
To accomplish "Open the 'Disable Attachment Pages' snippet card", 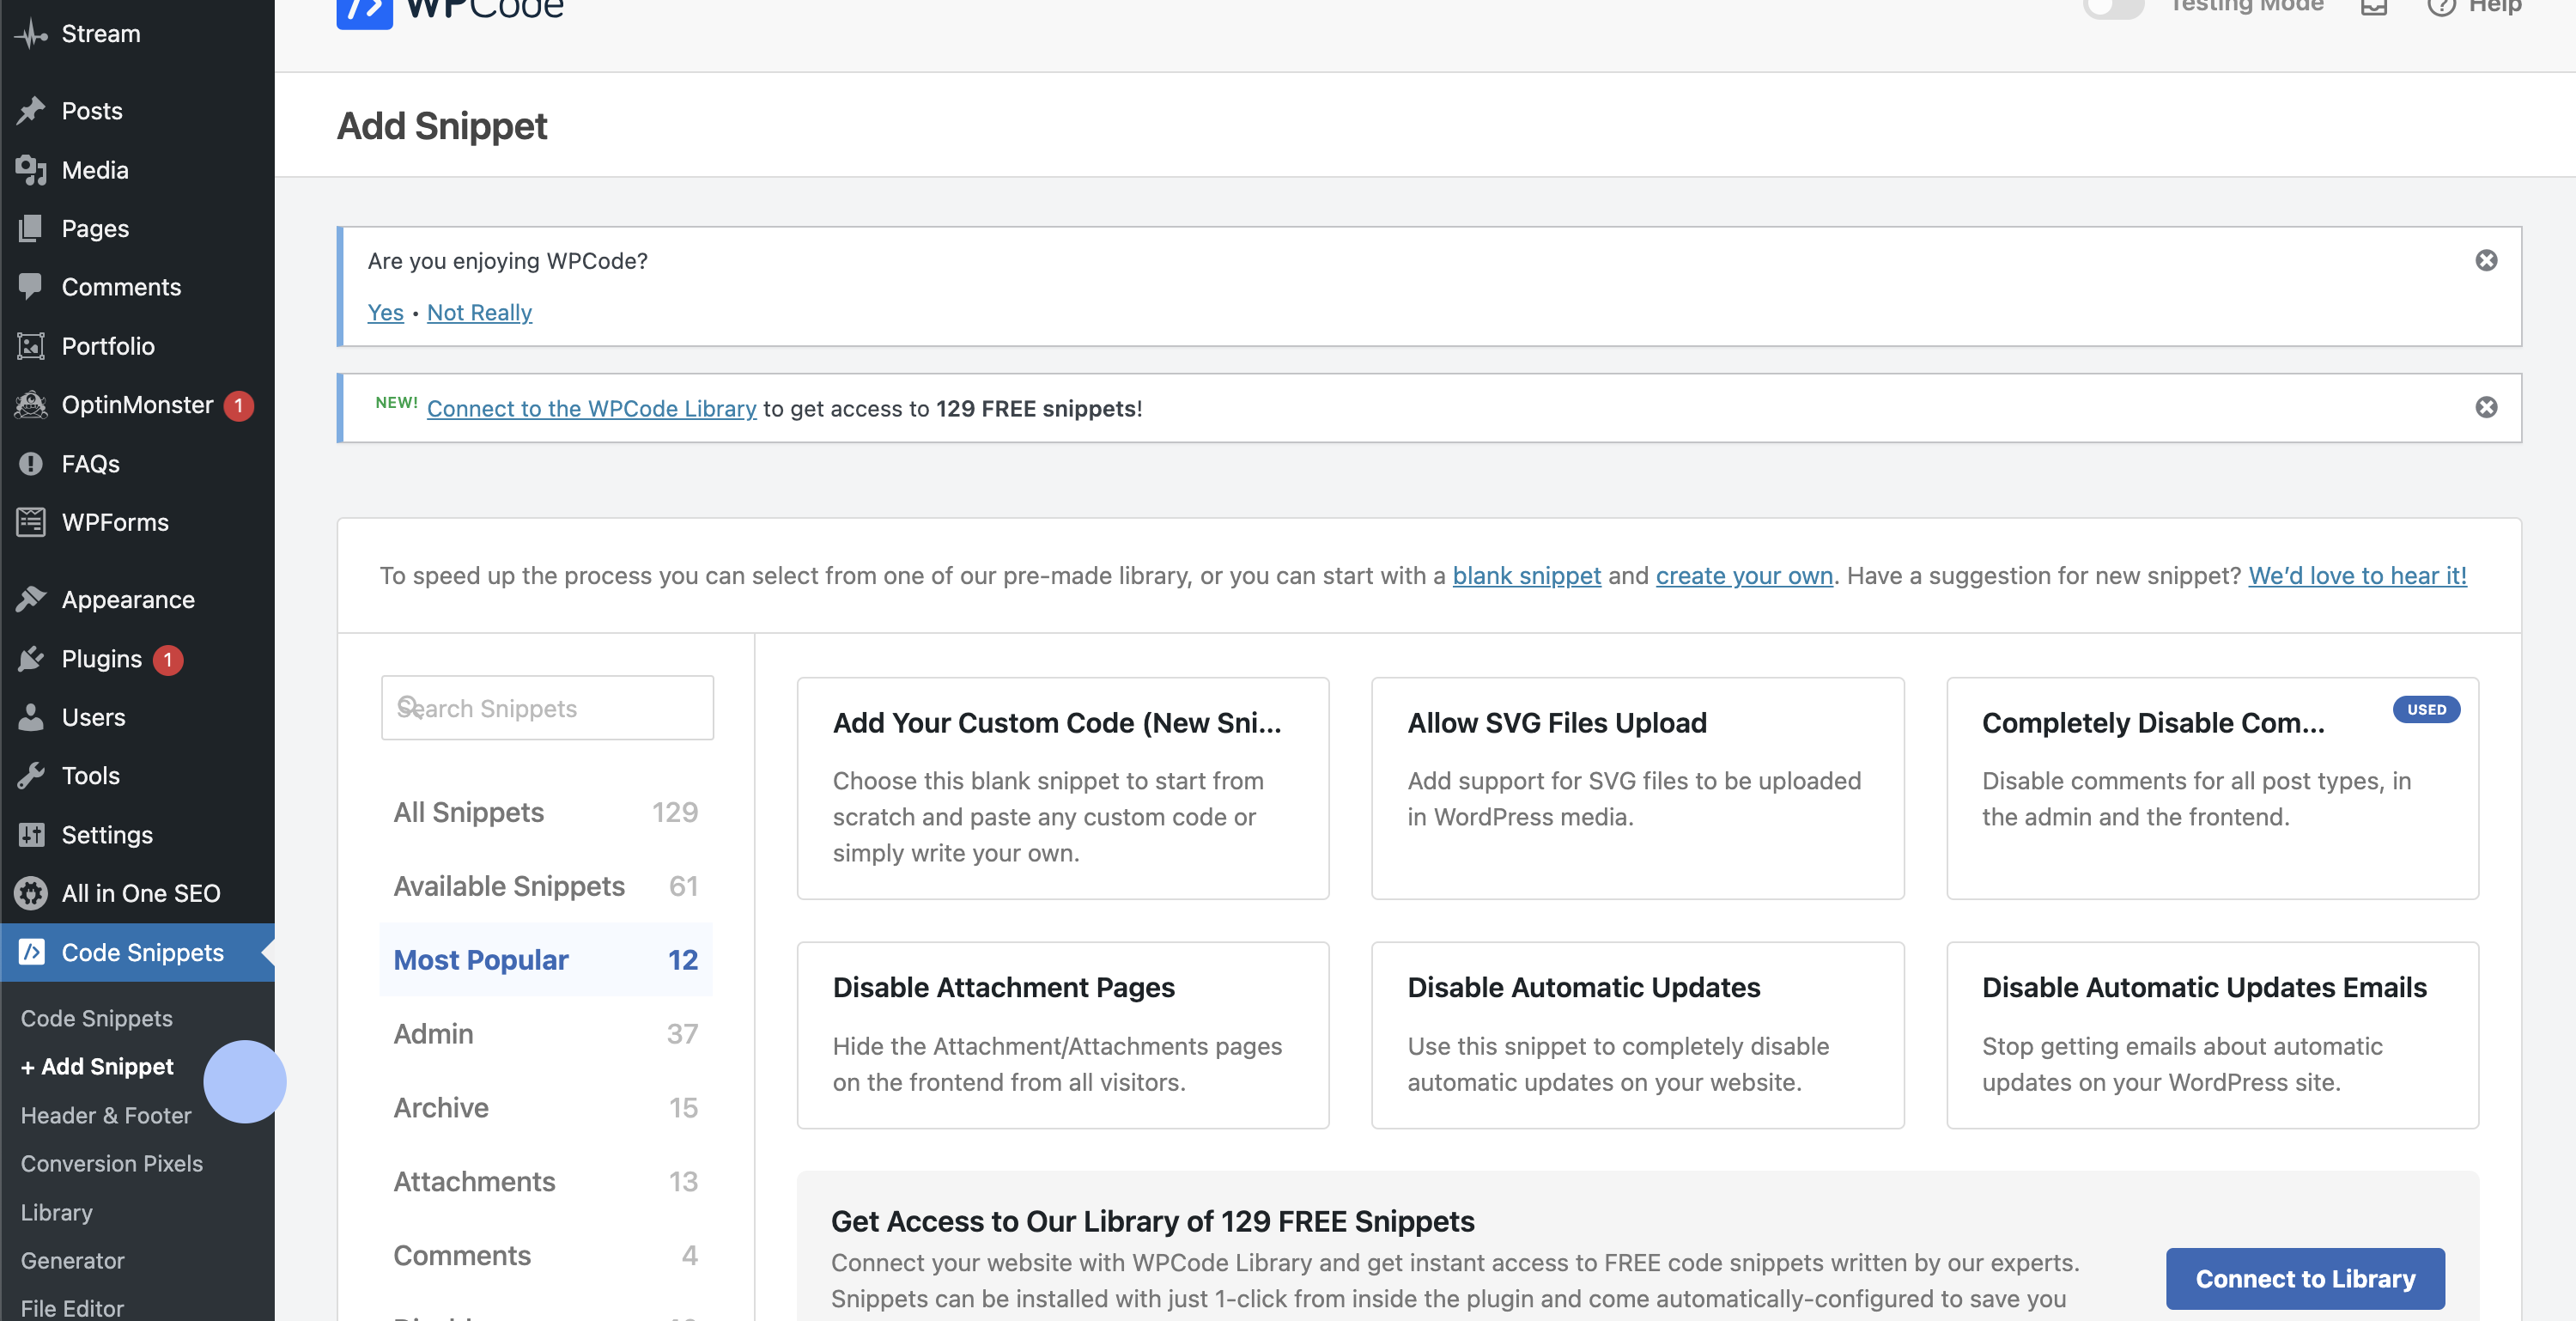I will [1063, 1035].
